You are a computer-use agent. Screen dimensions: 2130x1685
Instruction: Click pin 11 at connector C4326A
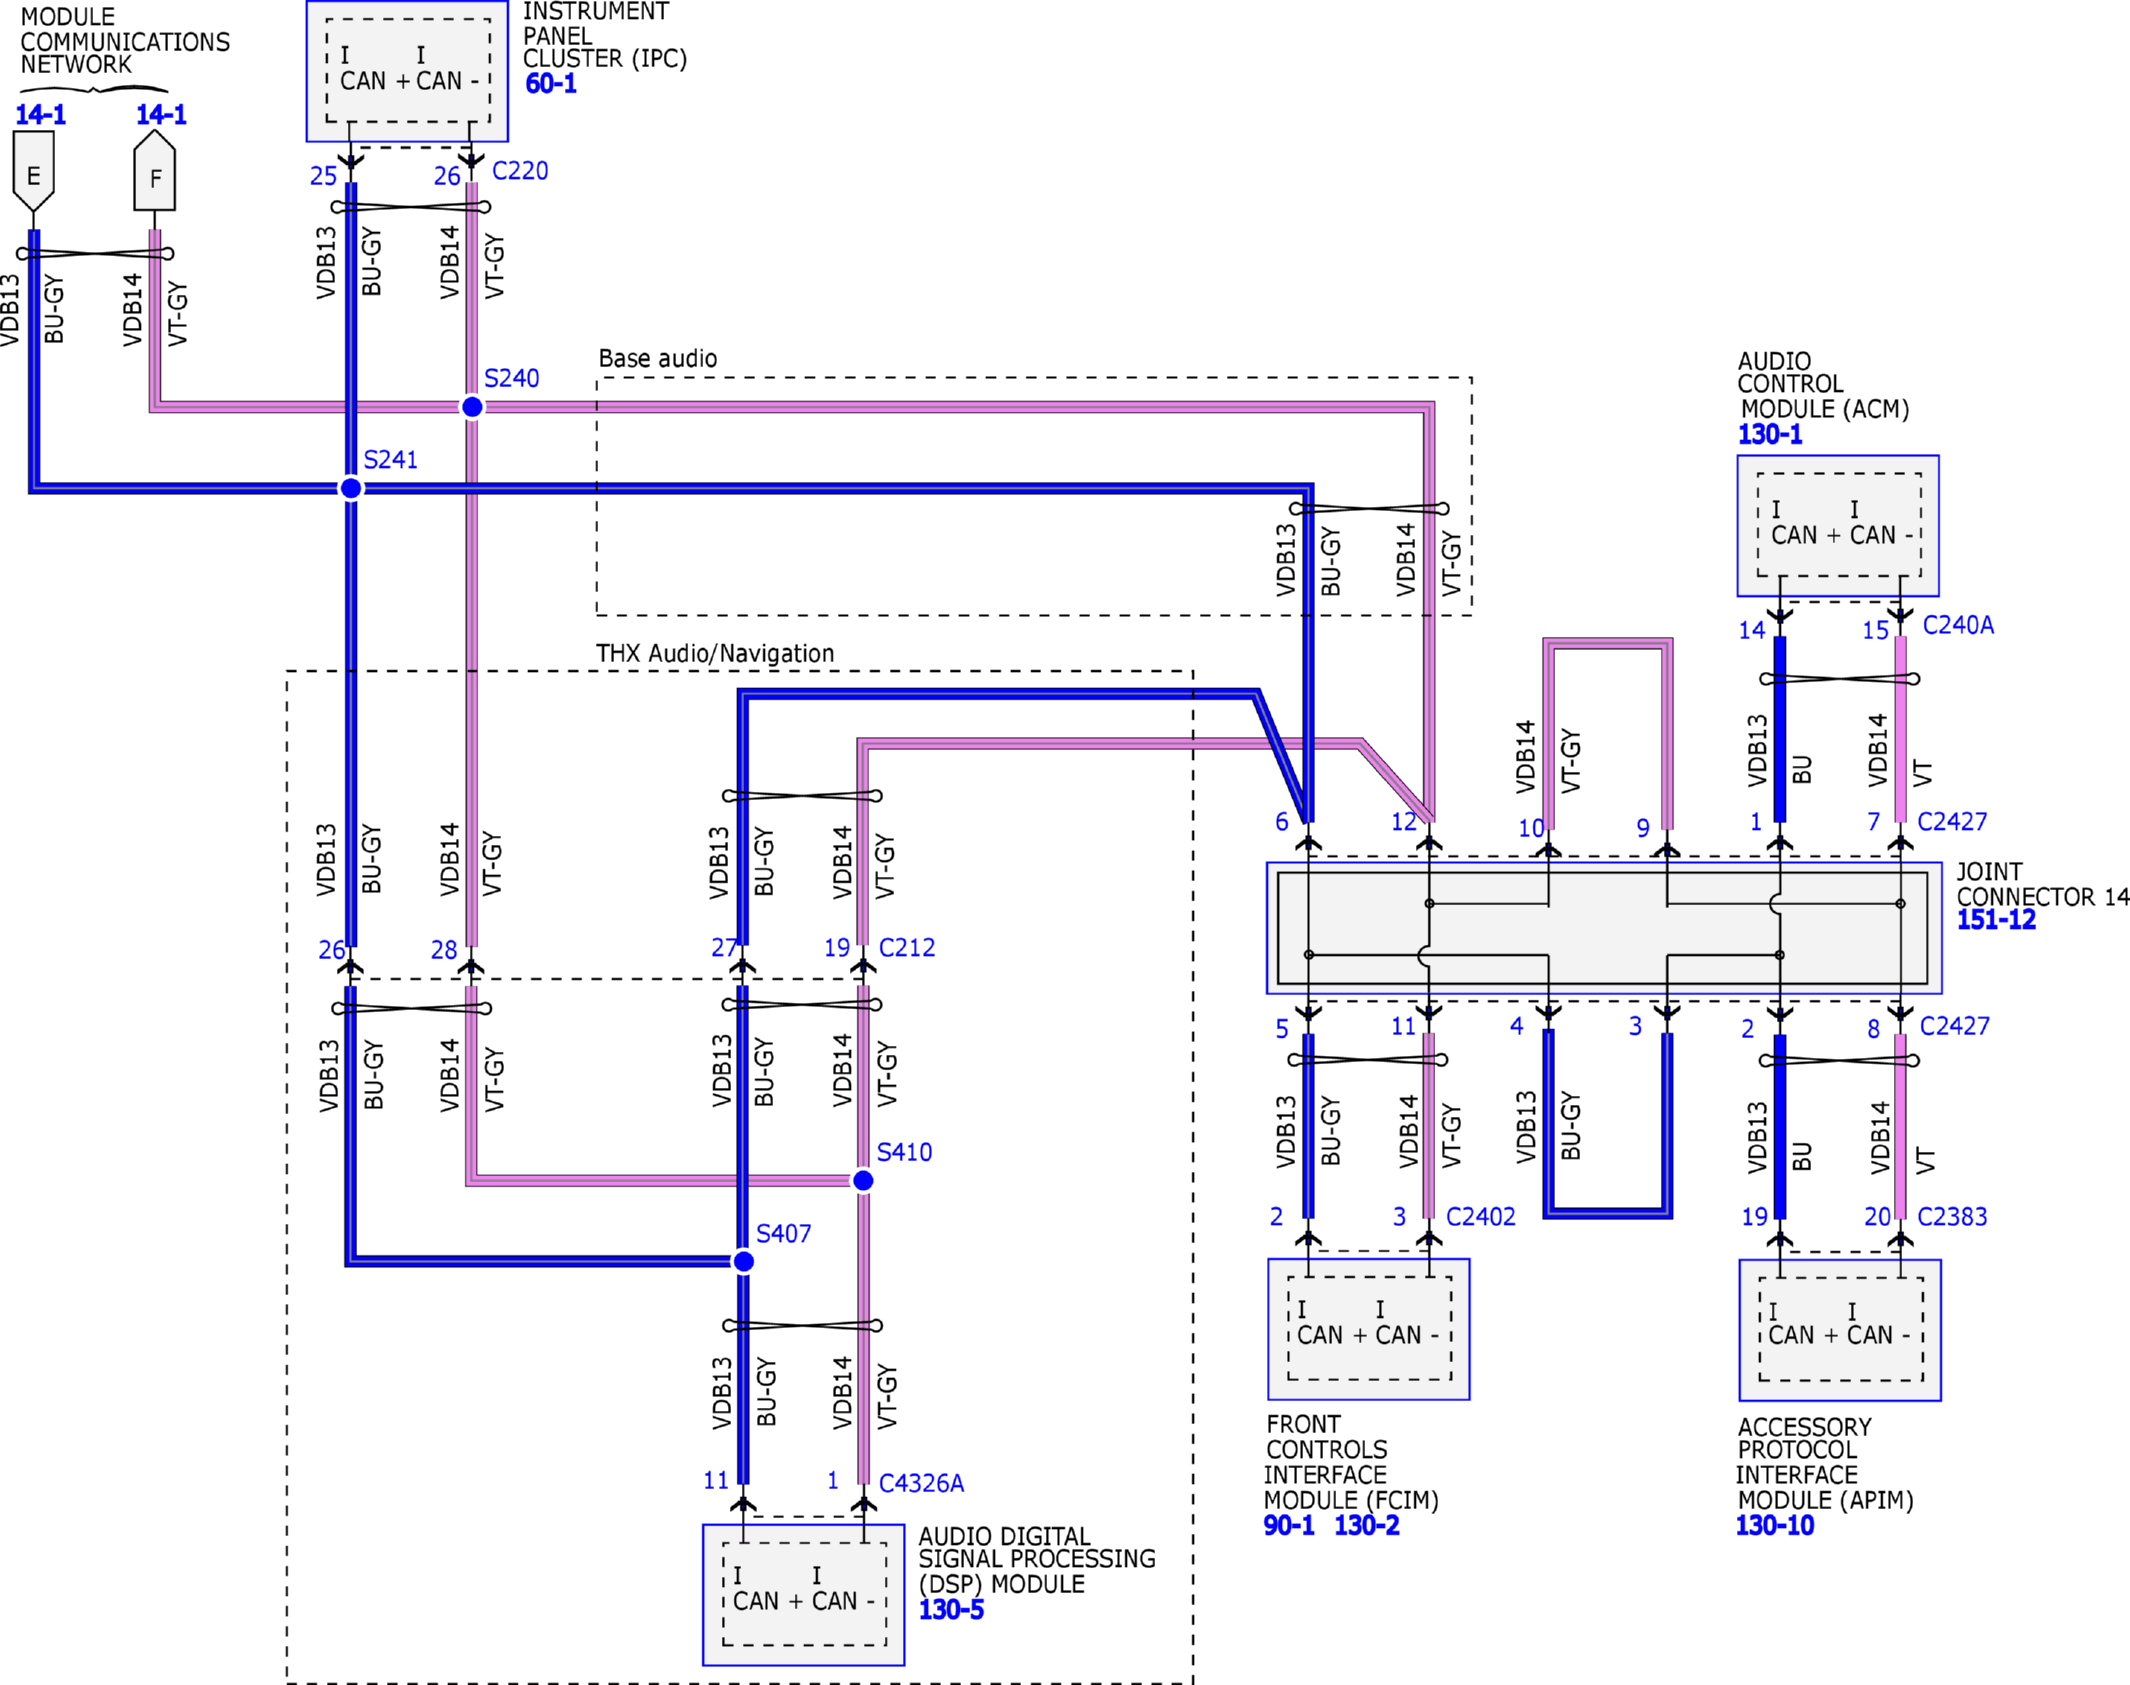[x=716, y=1481]
